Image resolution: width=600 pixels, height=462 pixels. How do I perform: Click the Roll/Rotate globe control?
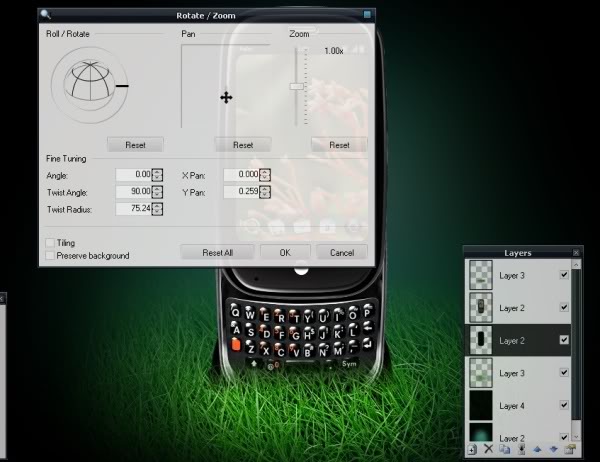90,85
